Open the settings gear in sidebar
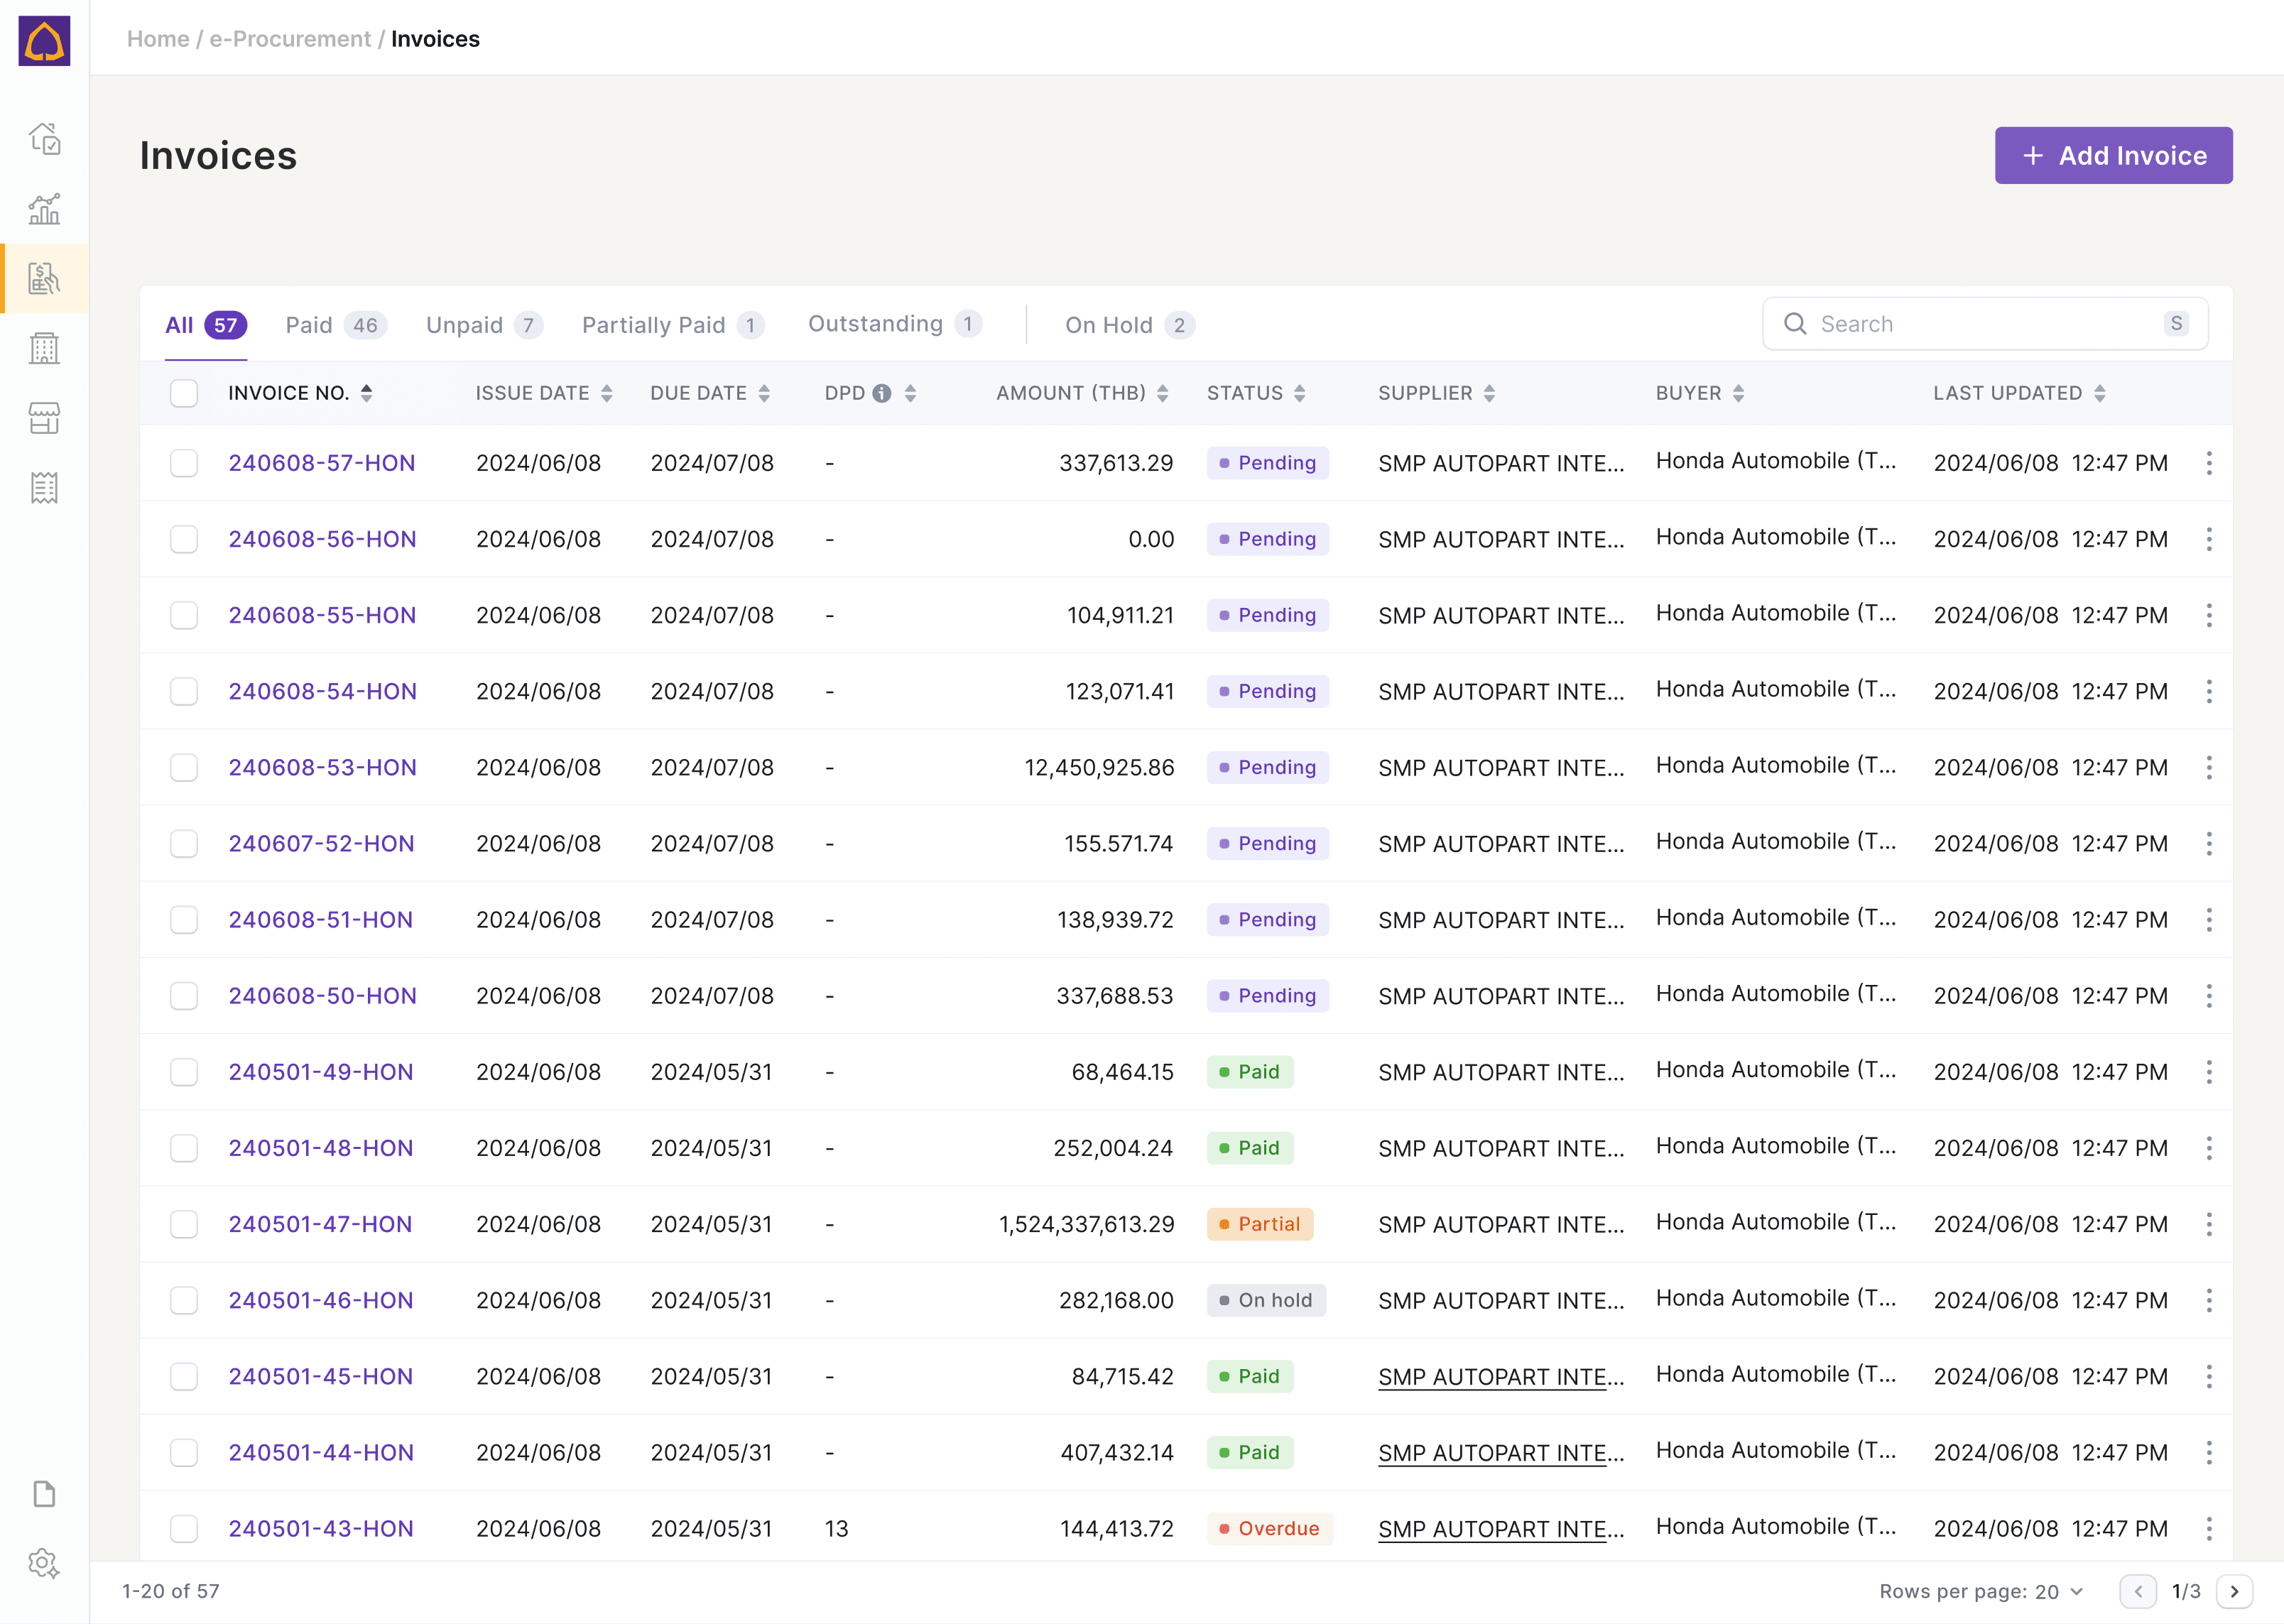The width and height of the screenshot is (2284, 1624). 44,1563
